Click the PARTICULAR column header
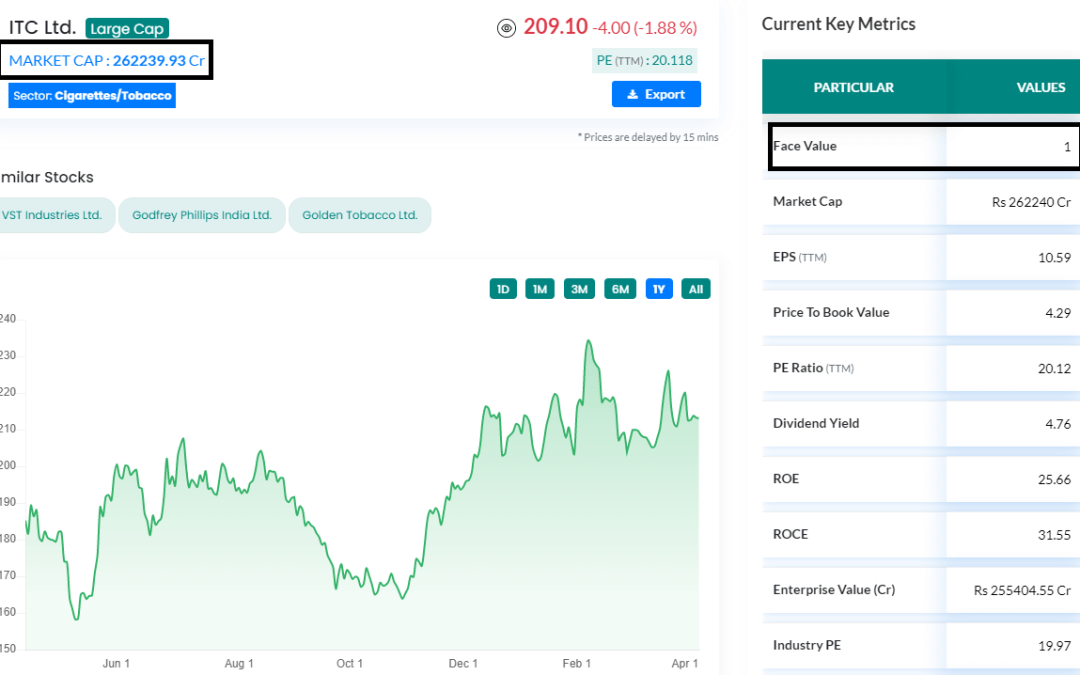The image size is (1080, 675). click(853, 87)
